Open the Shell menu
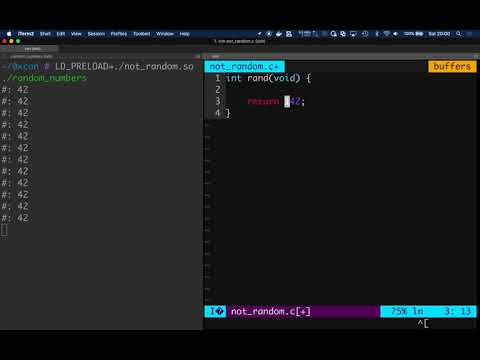Image resolution: width=480 pixels, height=360 pixels. click(45, 34)
